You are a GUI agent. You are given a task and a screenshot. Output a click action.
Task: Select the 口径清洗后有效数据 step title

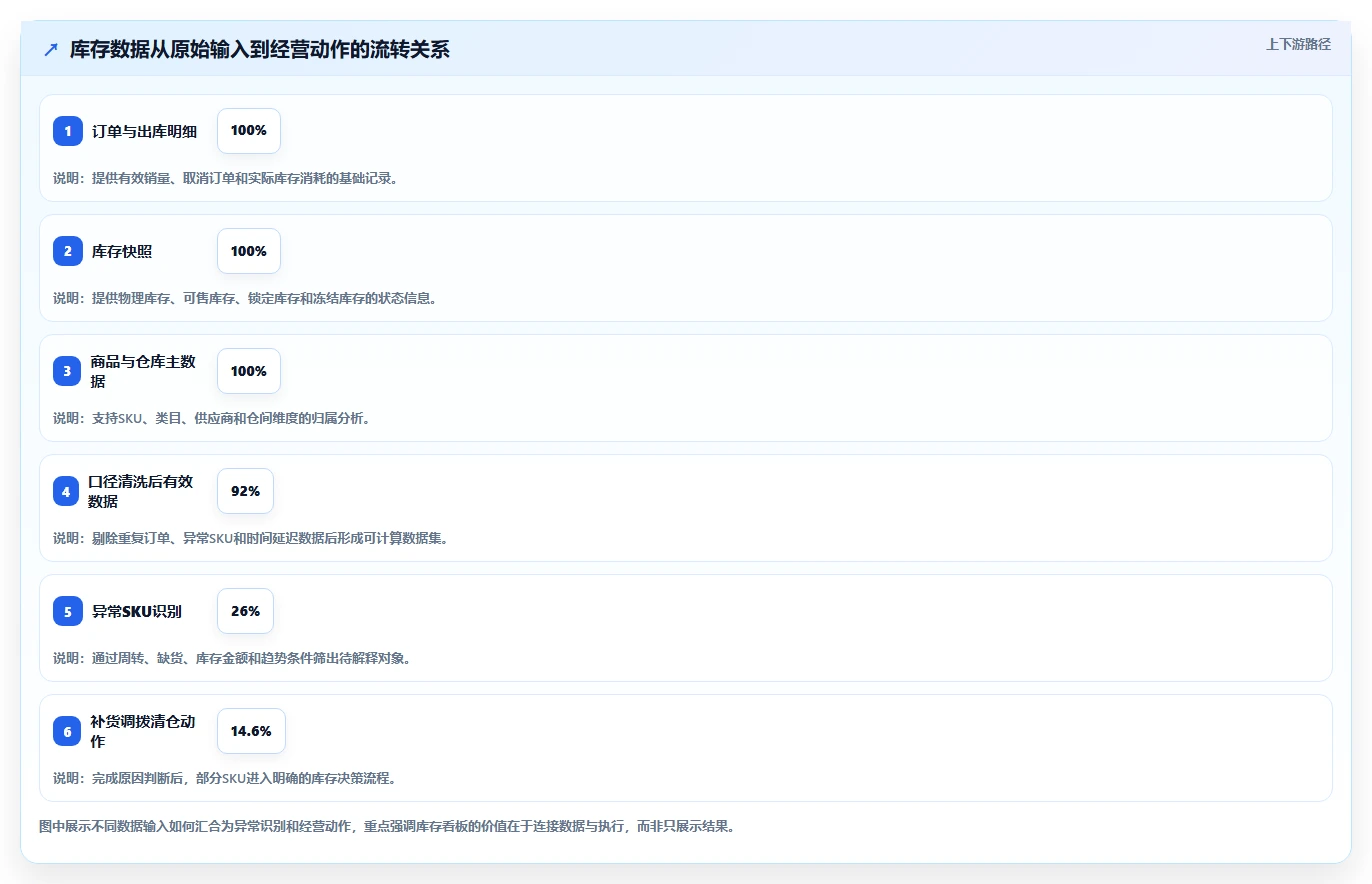140,491
